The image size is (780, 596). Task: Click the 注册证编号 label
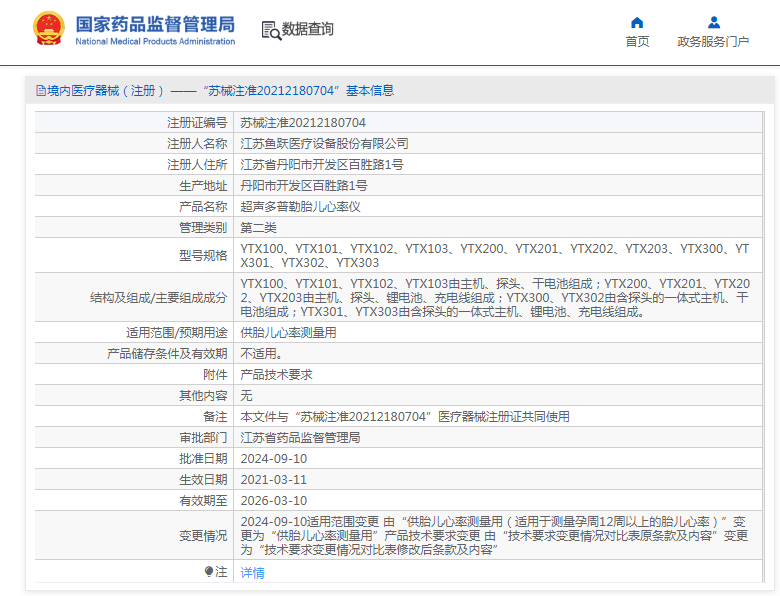point(197,123)
